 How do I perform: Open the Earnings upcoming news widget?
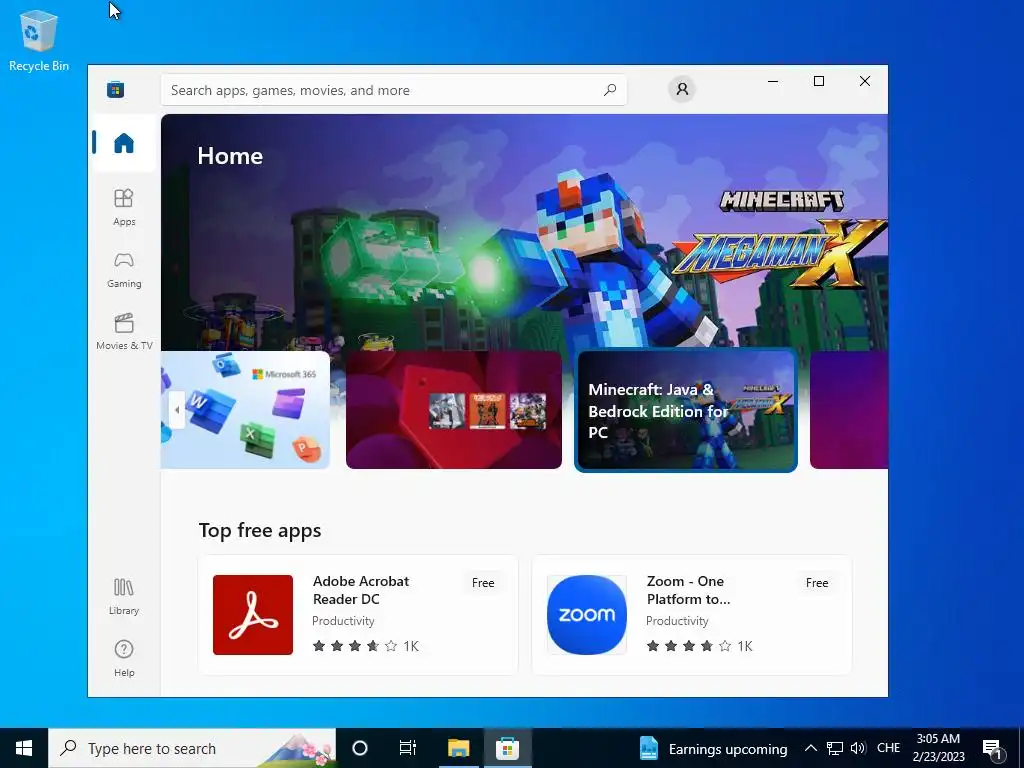click(713, 748)
